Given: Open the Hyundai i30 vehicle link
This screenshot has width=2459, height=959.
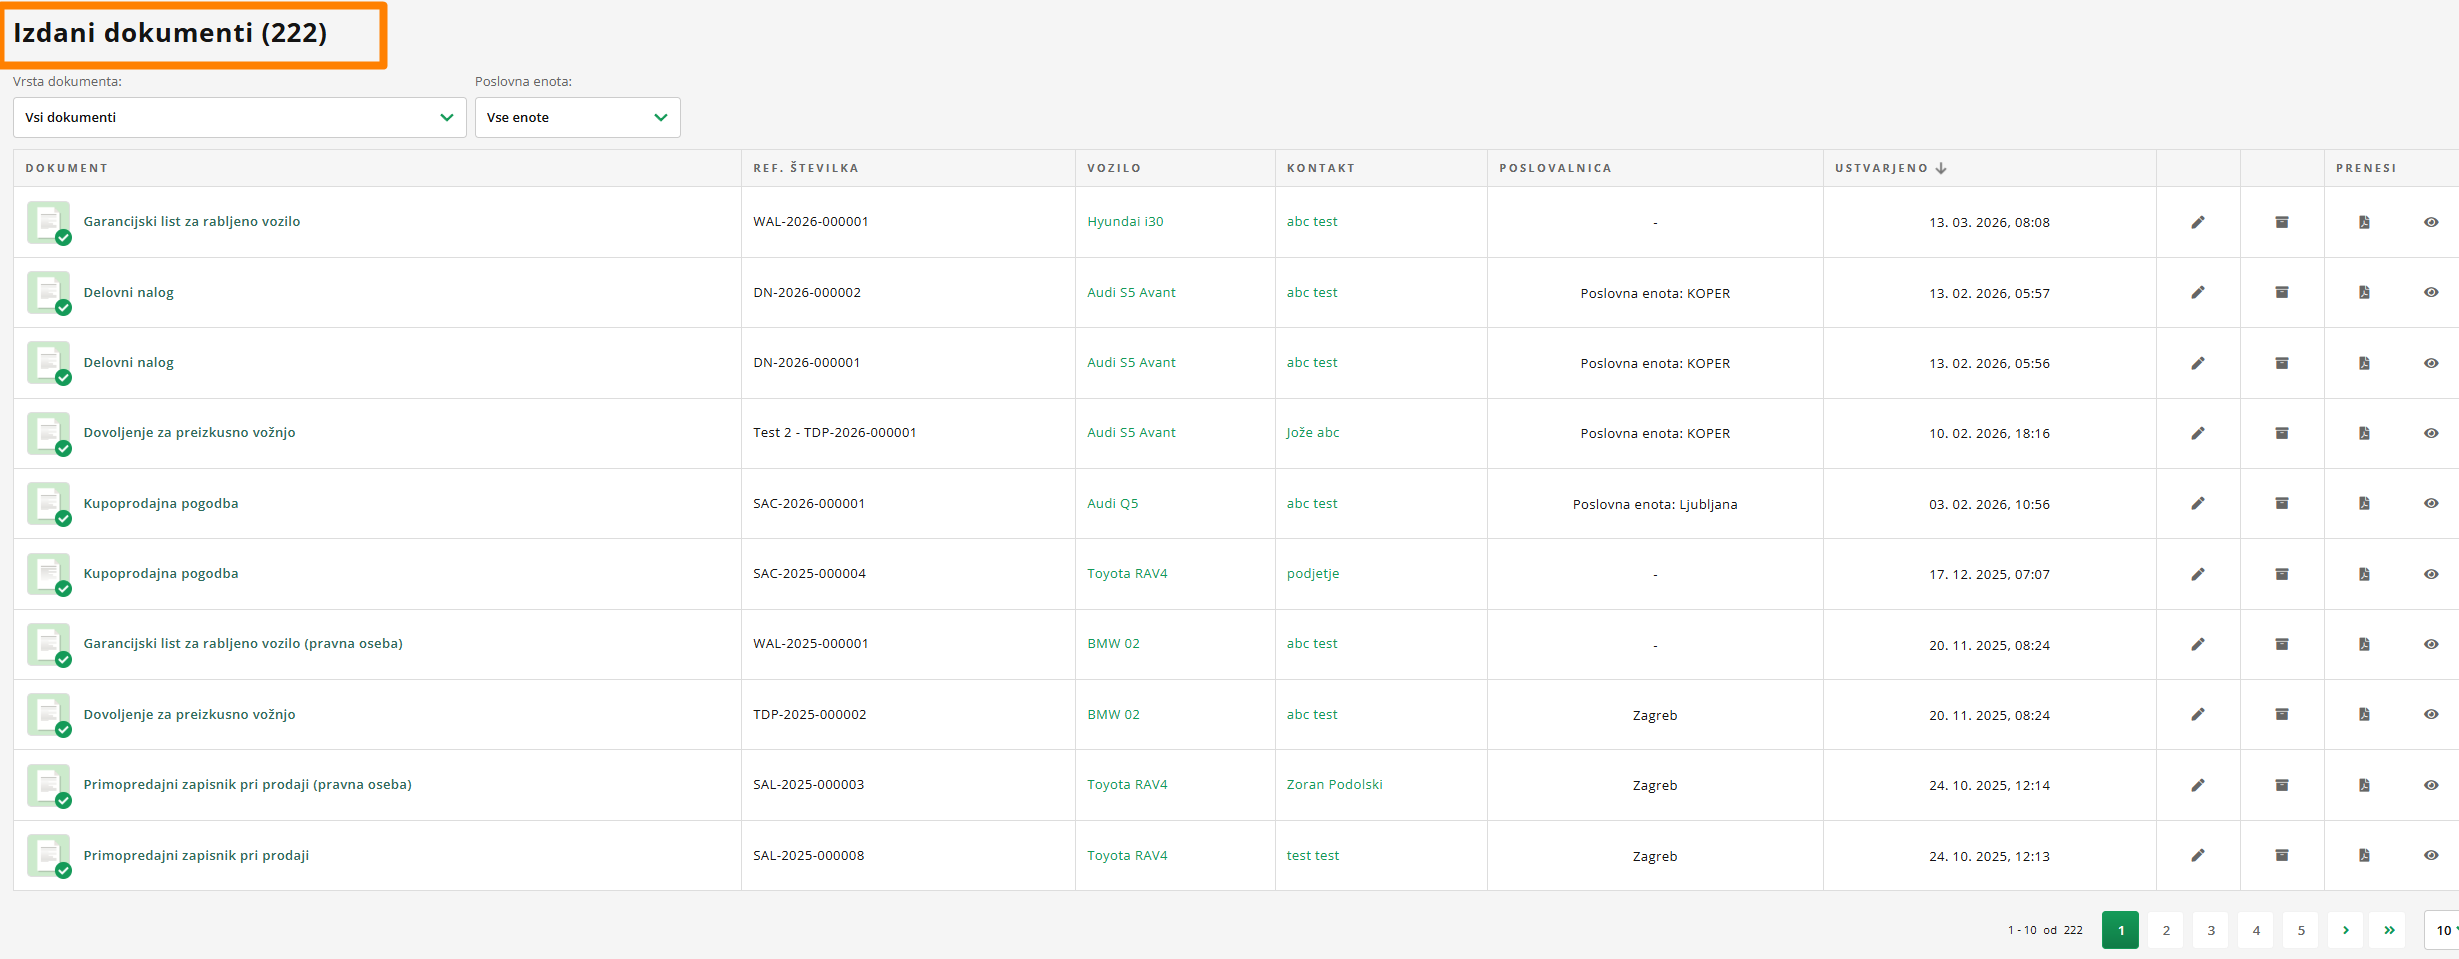Looking at the screenshot, I should tap(1125, 222).
